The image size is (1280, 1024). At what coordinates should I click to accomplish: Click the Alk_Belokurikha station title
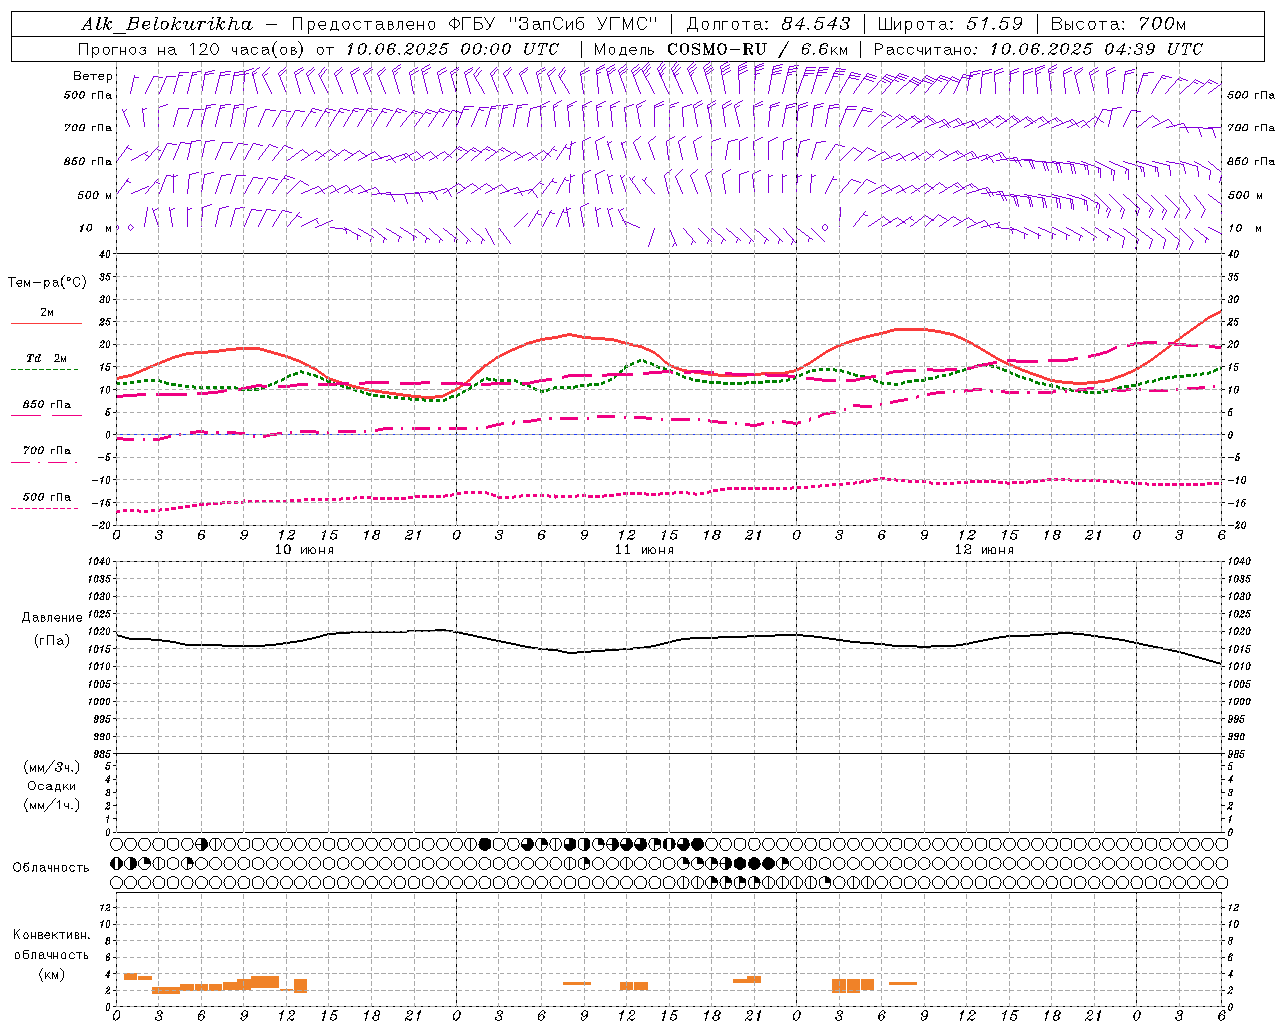click(x=168, y=24)
